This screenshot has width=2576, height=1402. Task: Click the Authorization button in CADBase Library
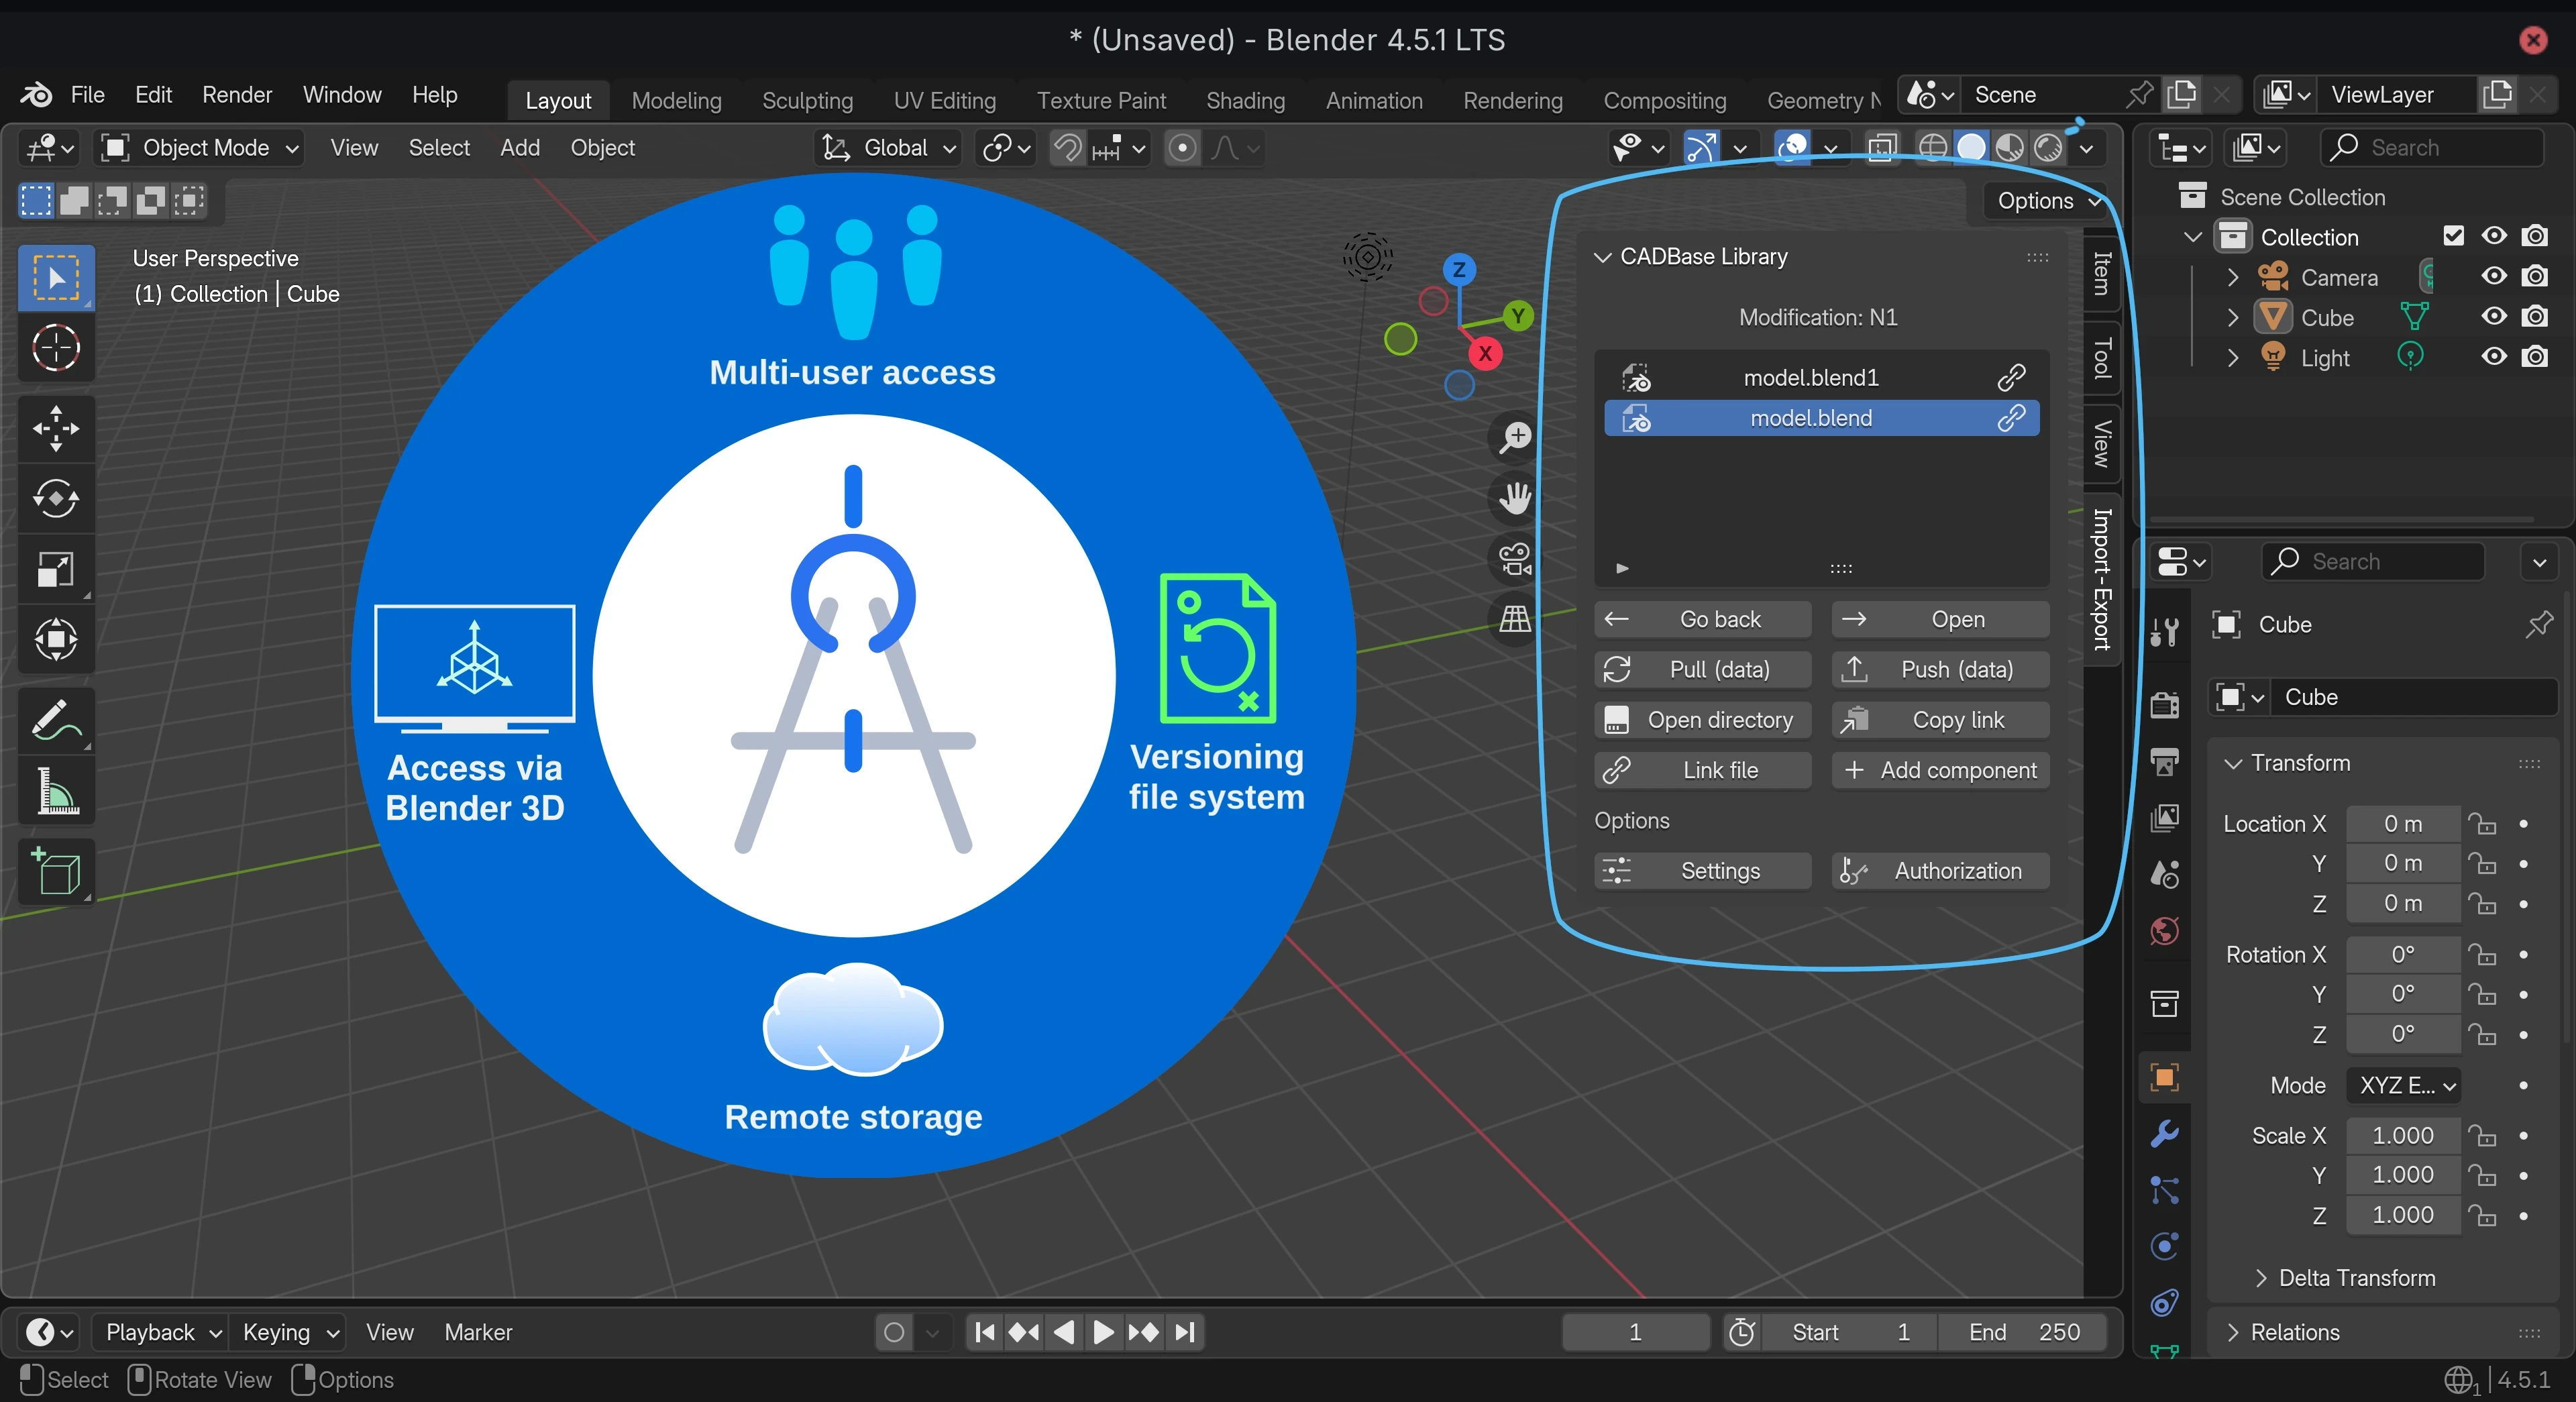[x=1939, y=870]
